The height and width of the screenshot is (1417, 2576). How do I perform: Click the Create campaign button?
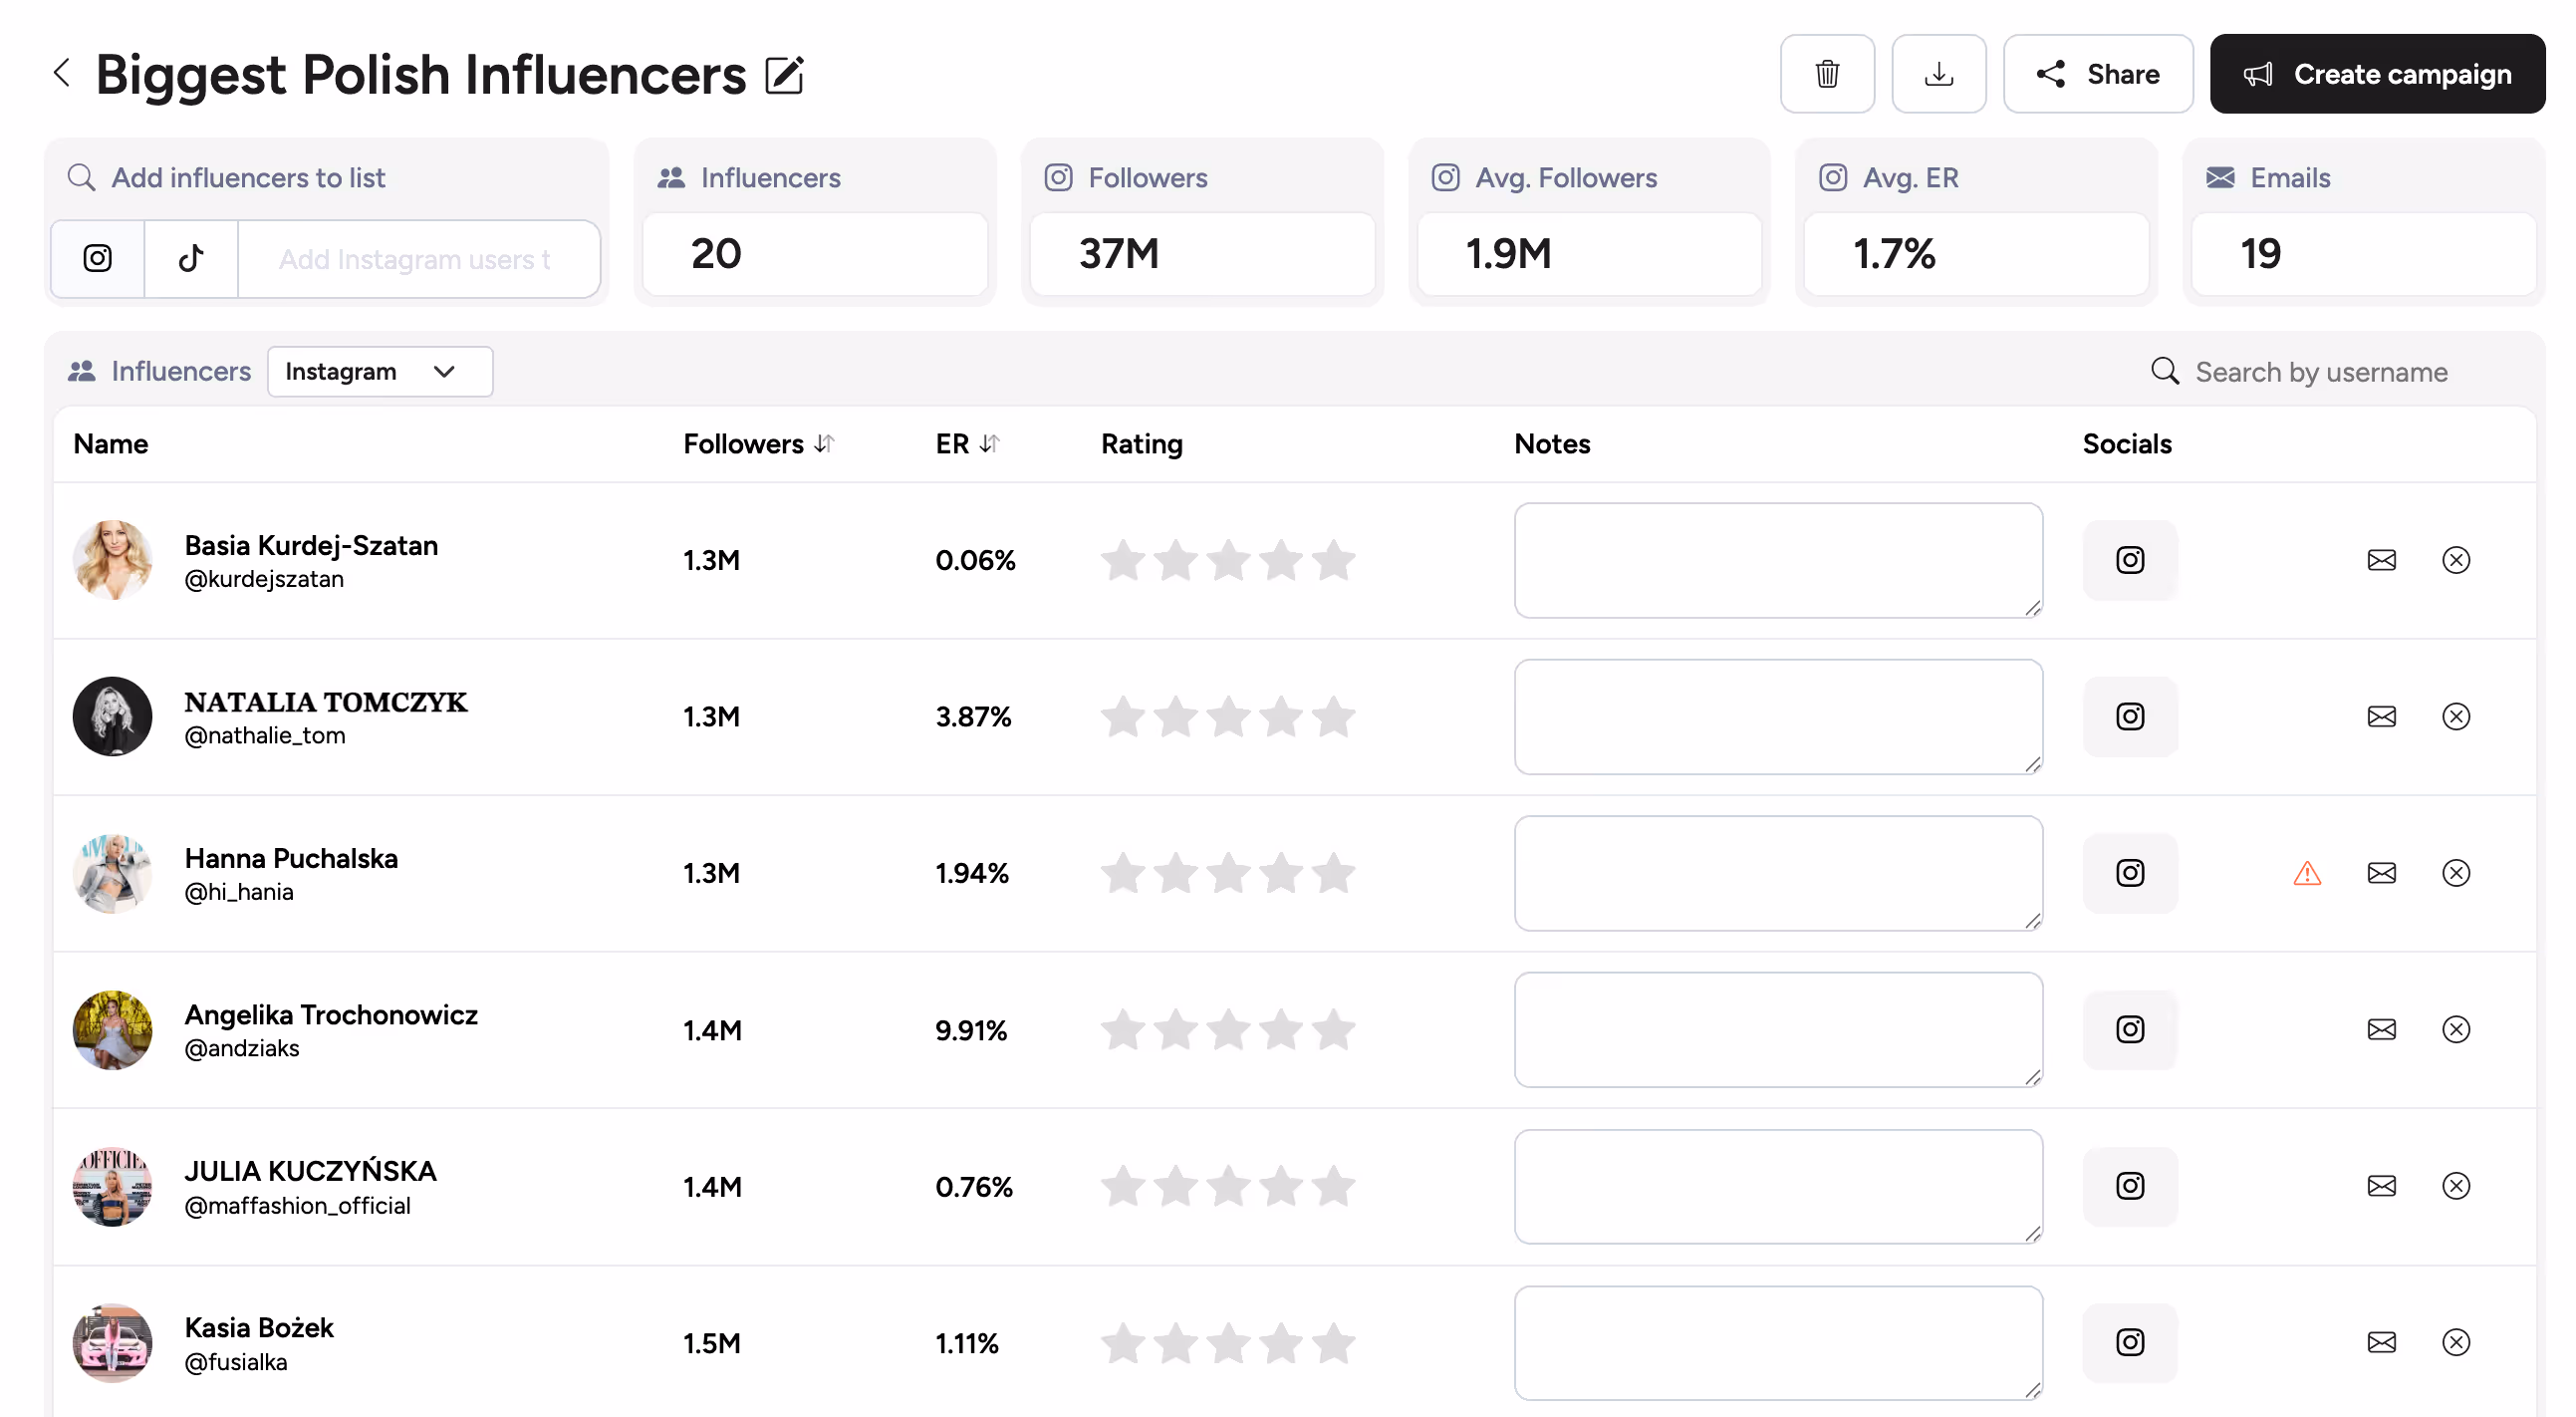(x=2376, y=74)
